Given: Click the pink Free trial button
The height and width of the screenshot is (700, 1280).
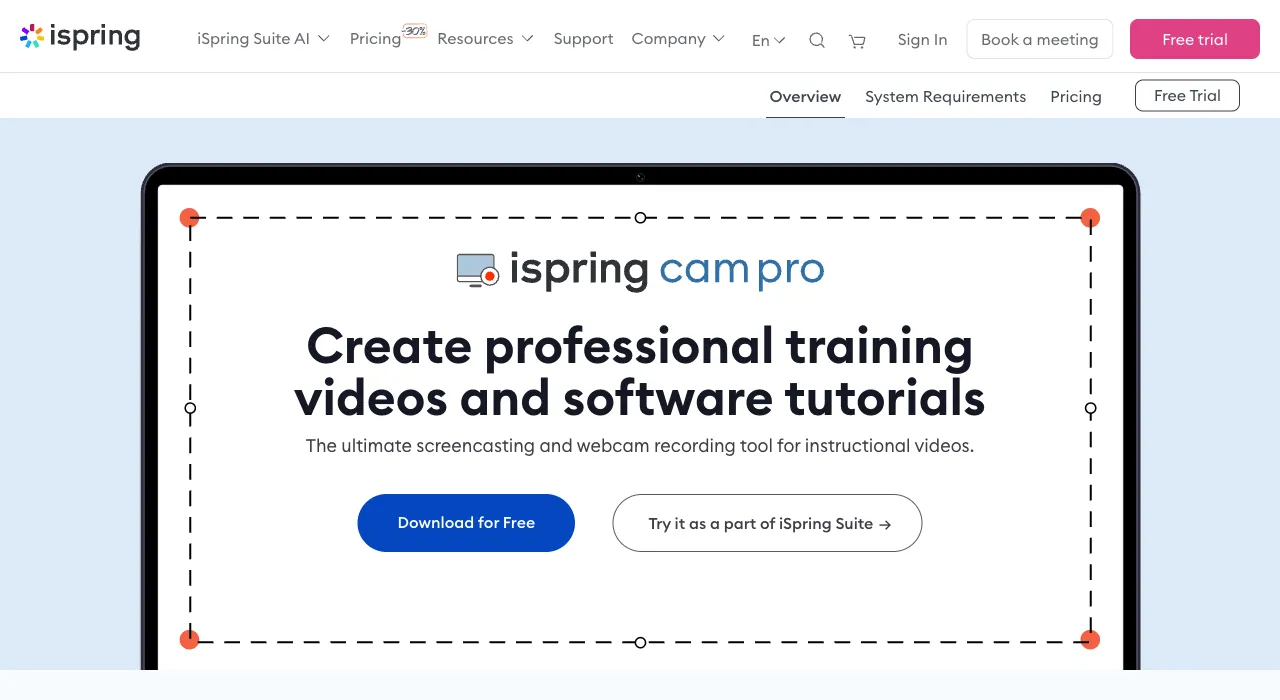Looking at the screenshot, I should click(x=1195, y=39).
